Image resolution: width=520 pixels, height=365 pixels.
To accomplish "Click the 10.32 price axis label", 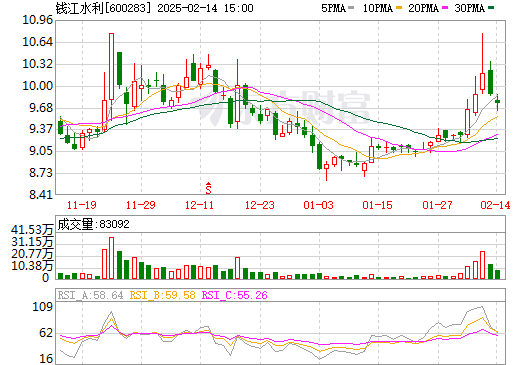I will pos(38,64).
